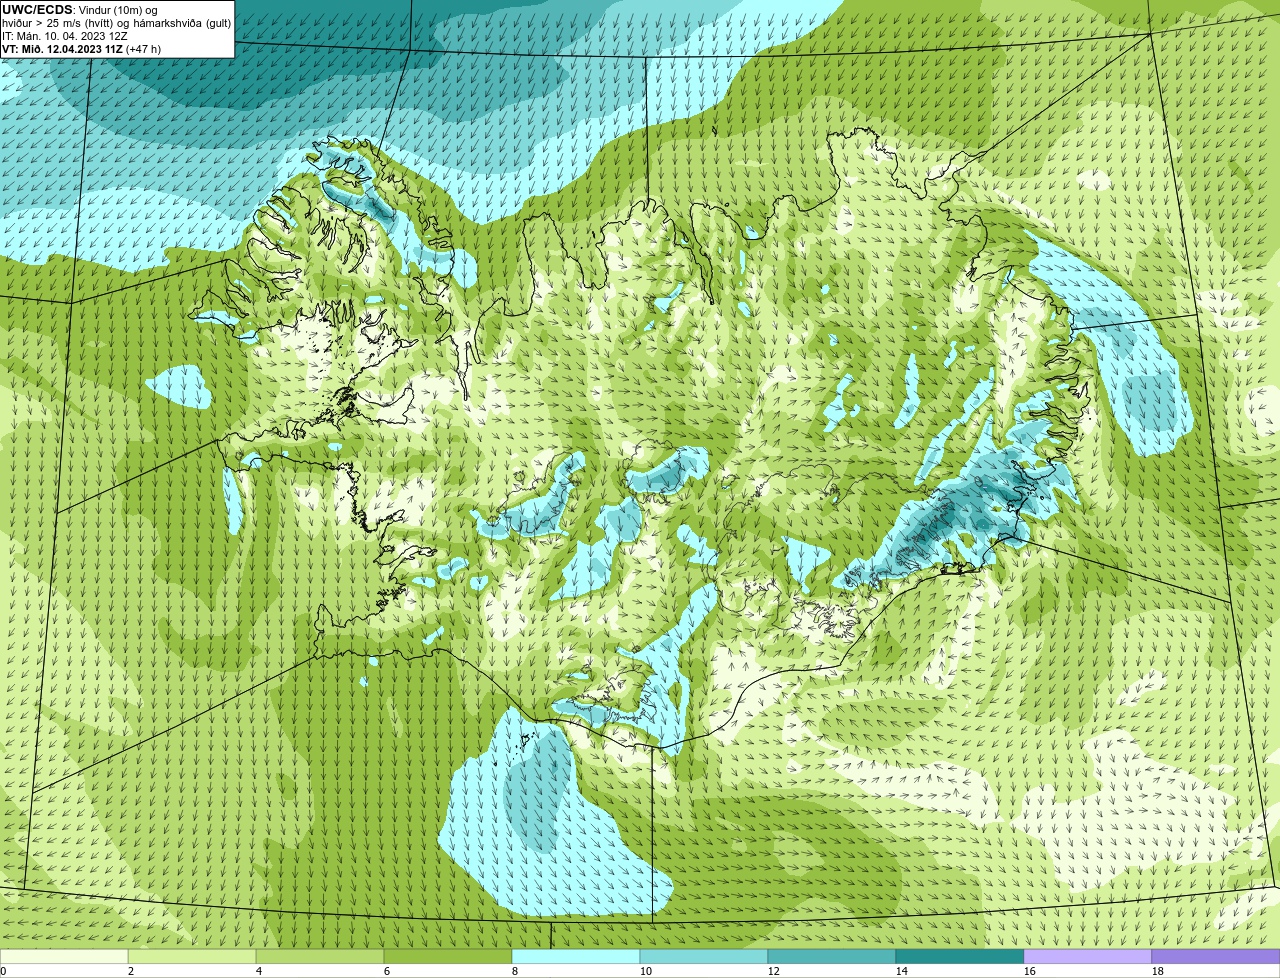Click the legend scale label '14'
The image size is (1280, 978).
point(902,971)
